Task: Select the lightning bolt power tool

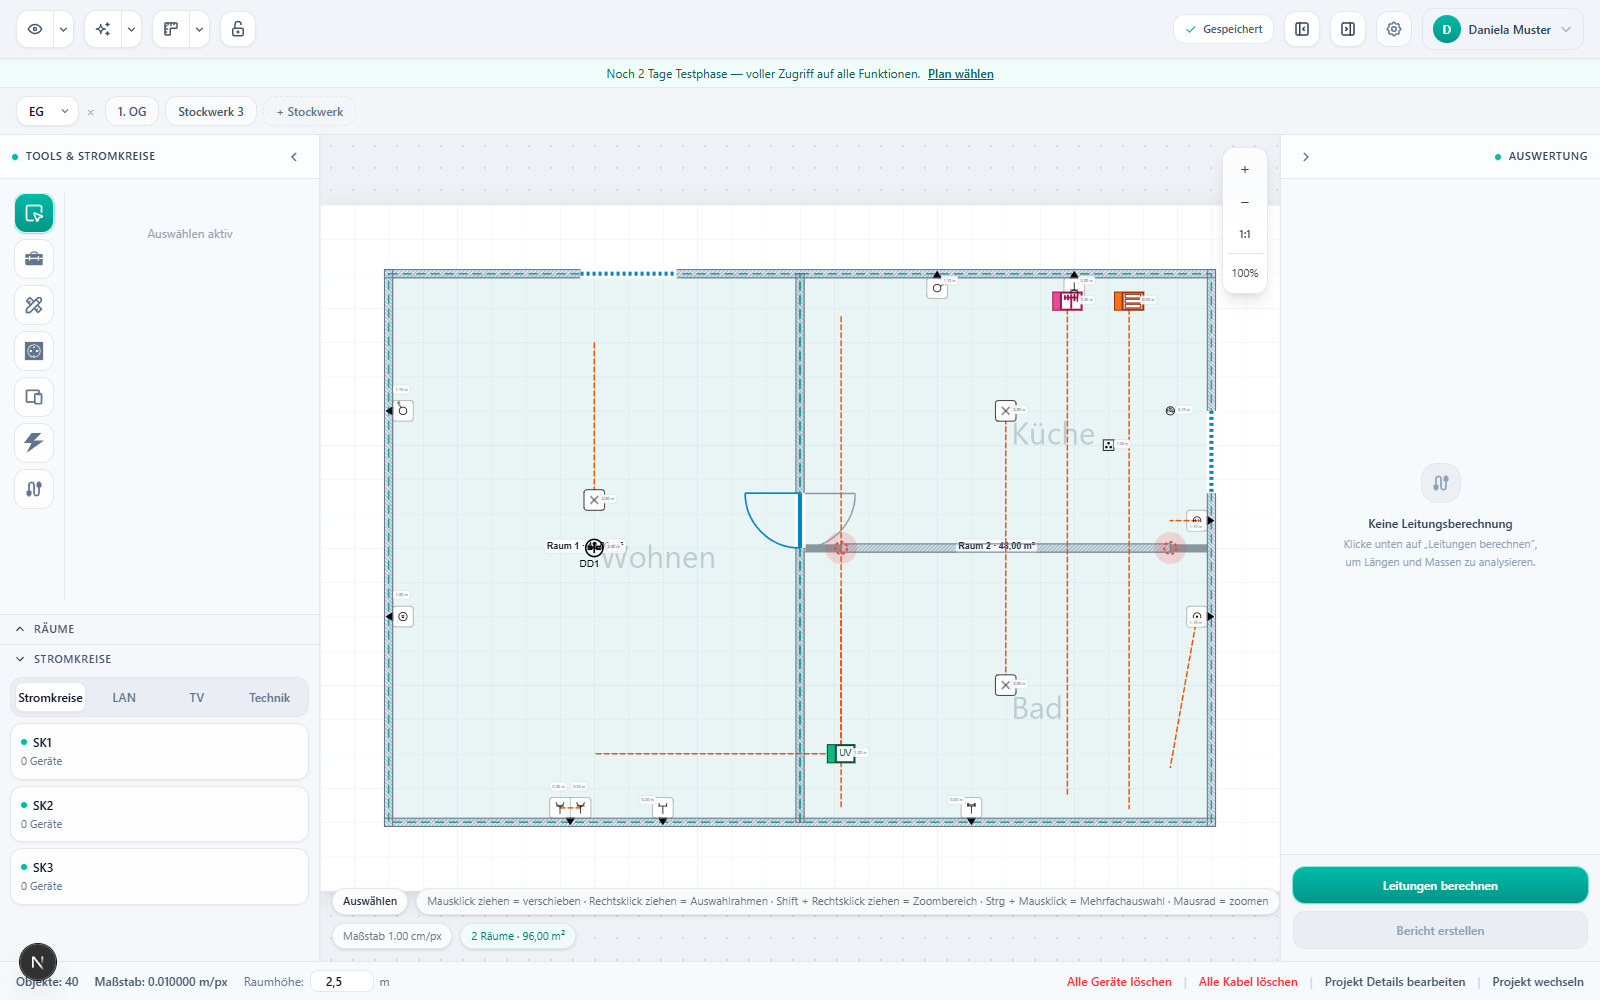Action: [34, 443]
